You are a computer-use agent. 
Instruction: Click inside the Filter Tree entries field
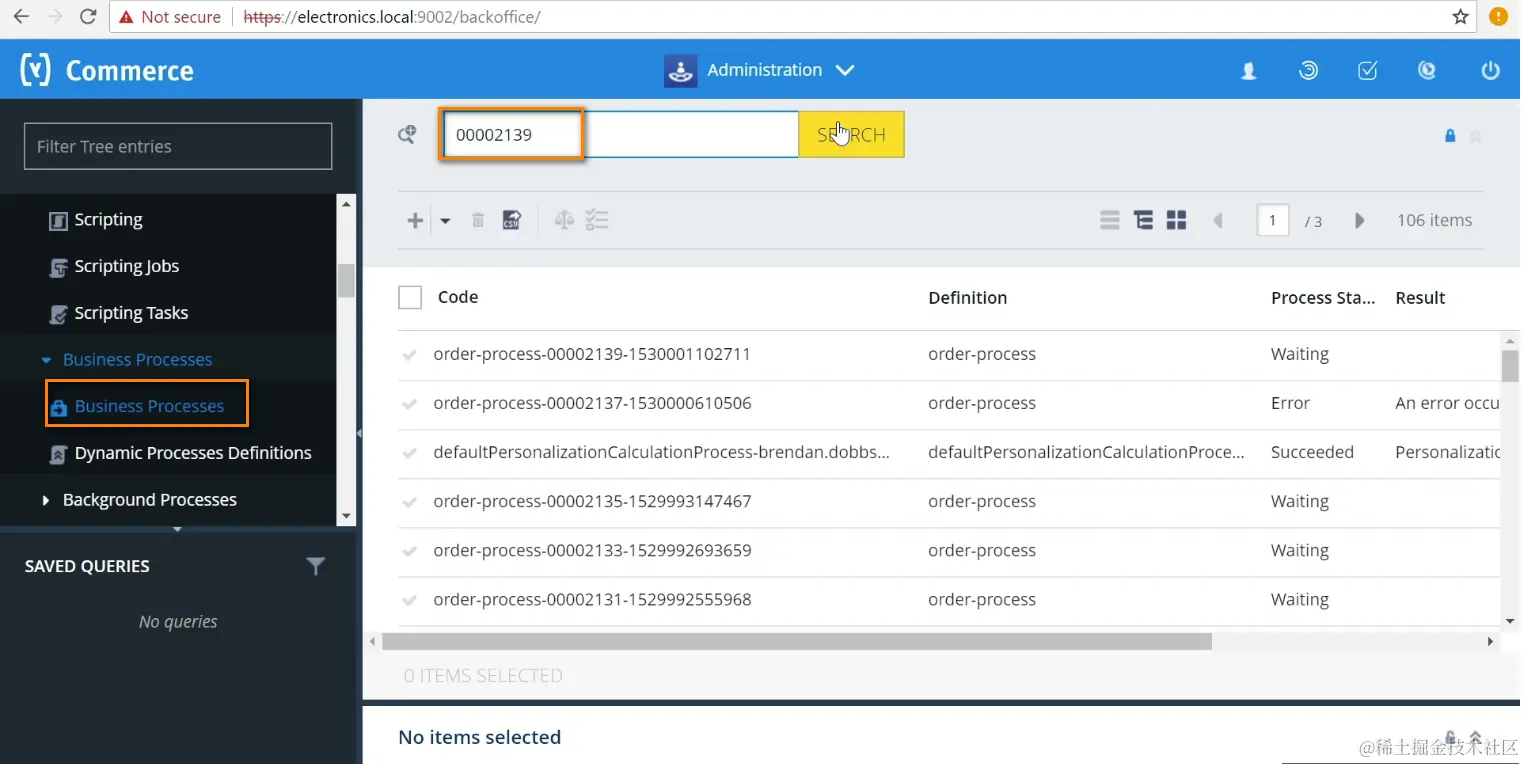177,146
